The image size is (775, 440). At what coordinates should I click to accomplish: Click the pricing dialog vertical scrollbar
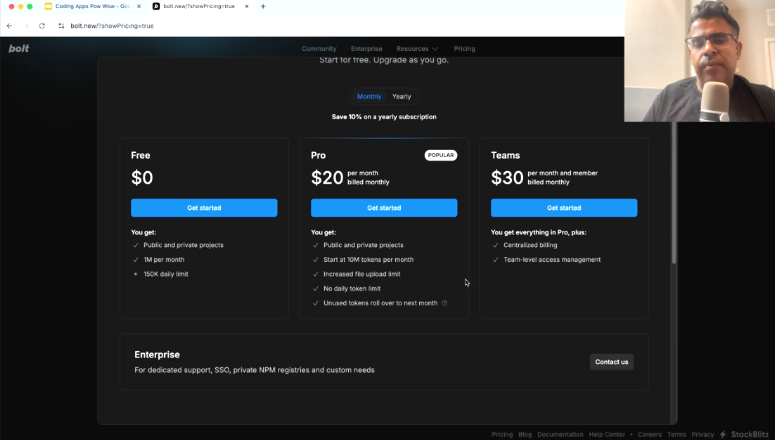[673, 193]
